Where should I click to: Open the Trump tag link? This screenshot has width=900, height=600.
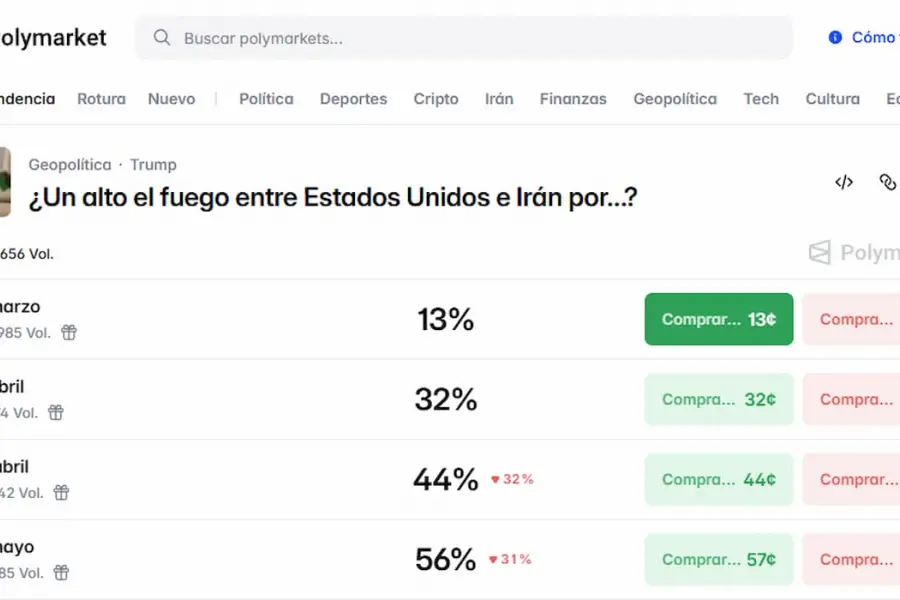click(154, 164)
